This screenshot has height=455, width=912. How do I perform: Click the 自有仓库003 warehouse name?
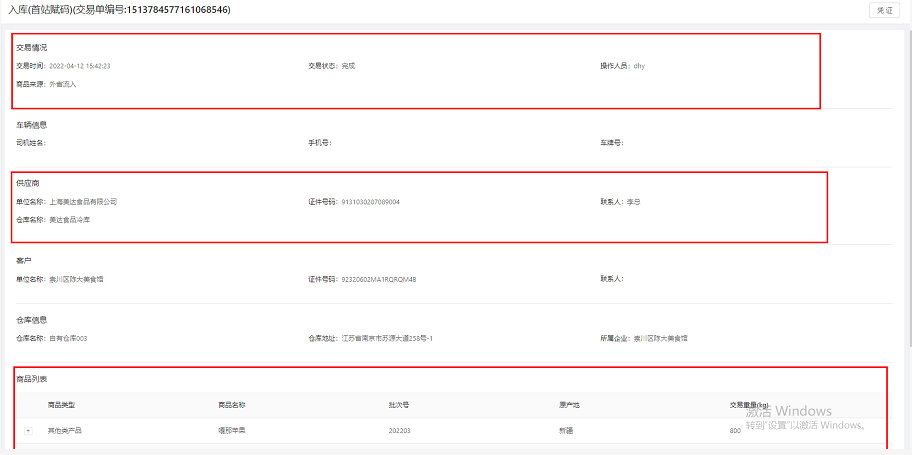pyautogui.click(x=68, y=338)
